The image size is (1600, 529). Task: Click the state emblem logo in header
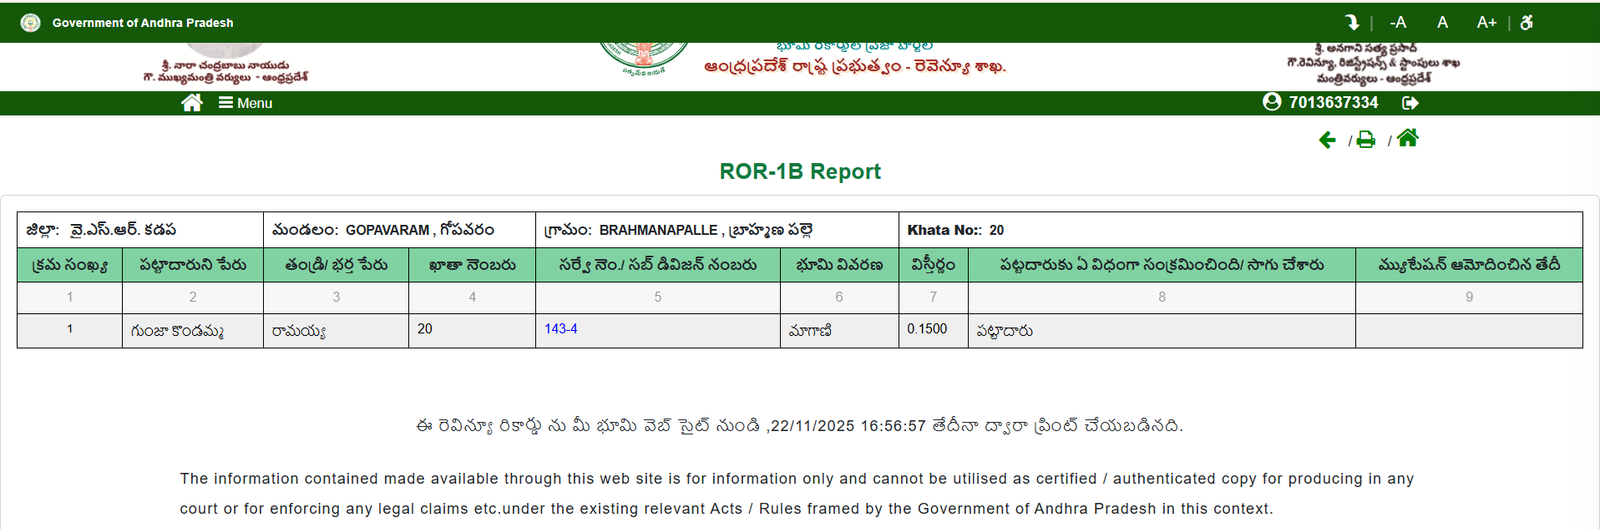click(x=643, y=60)
